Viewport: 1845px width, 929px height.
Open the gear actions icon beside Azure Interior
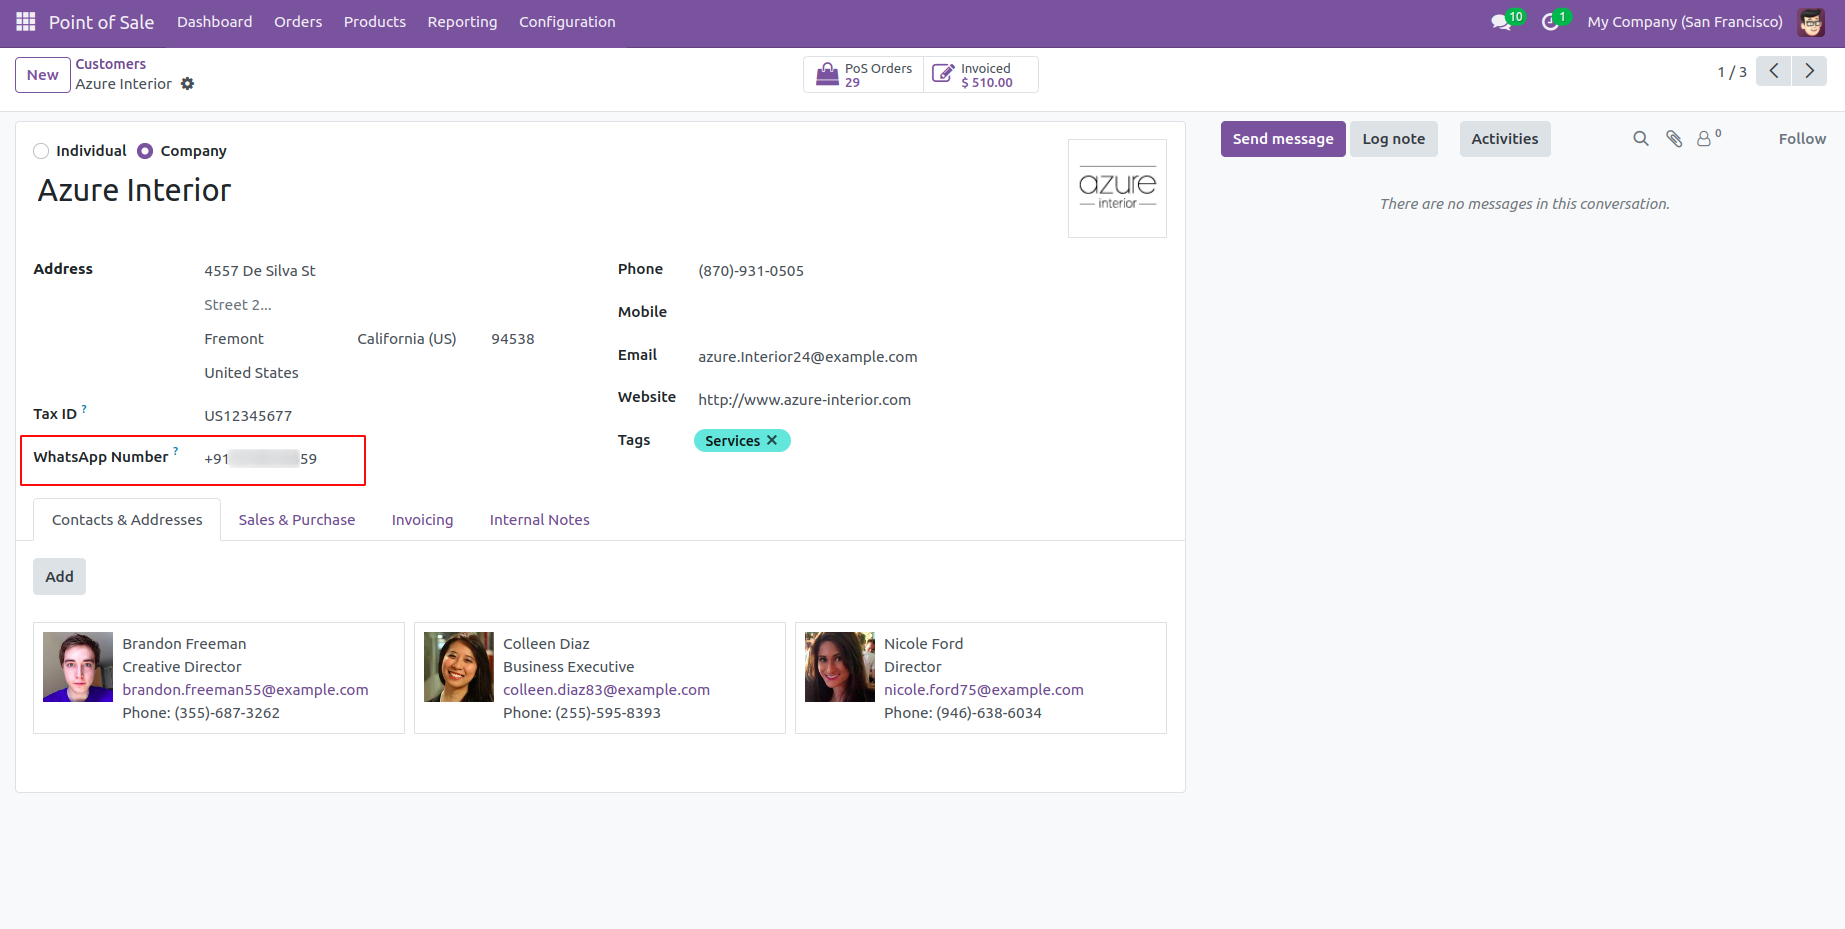pos(187,84)
